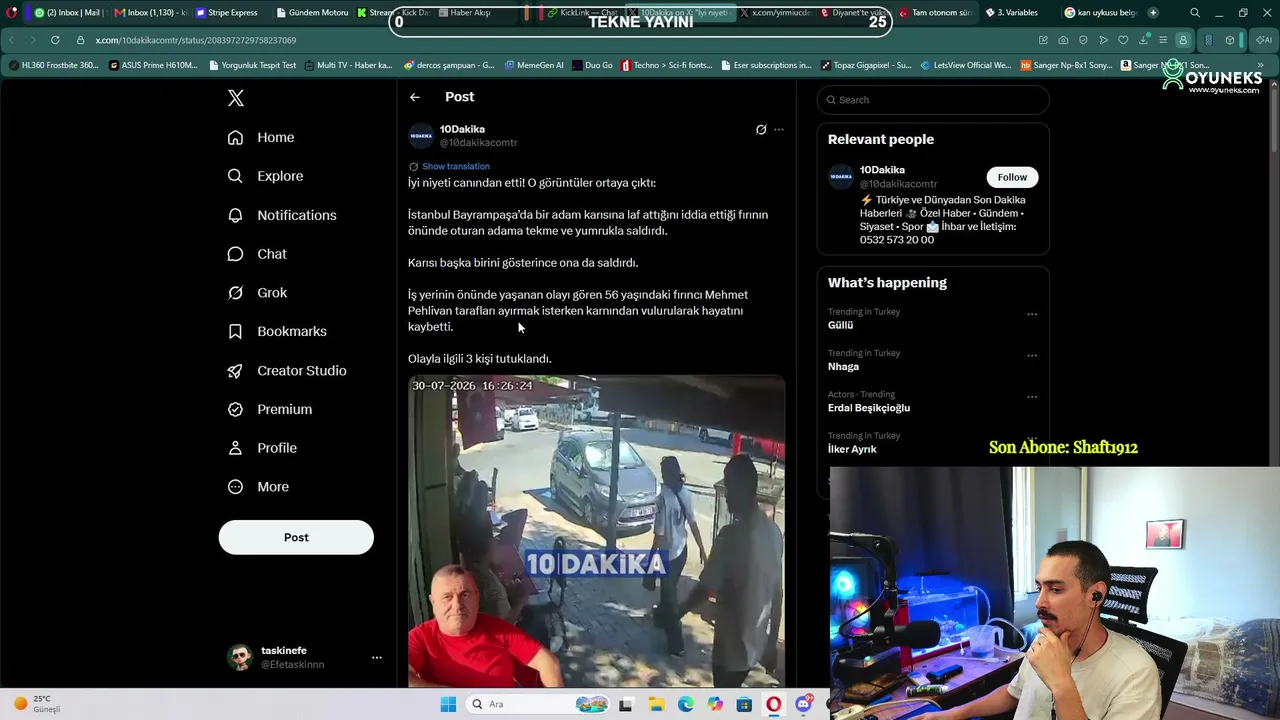This screenshot has width=1280, height=720.
Task: Open options for the Güllü trend
Action: tap(1032, 314)
